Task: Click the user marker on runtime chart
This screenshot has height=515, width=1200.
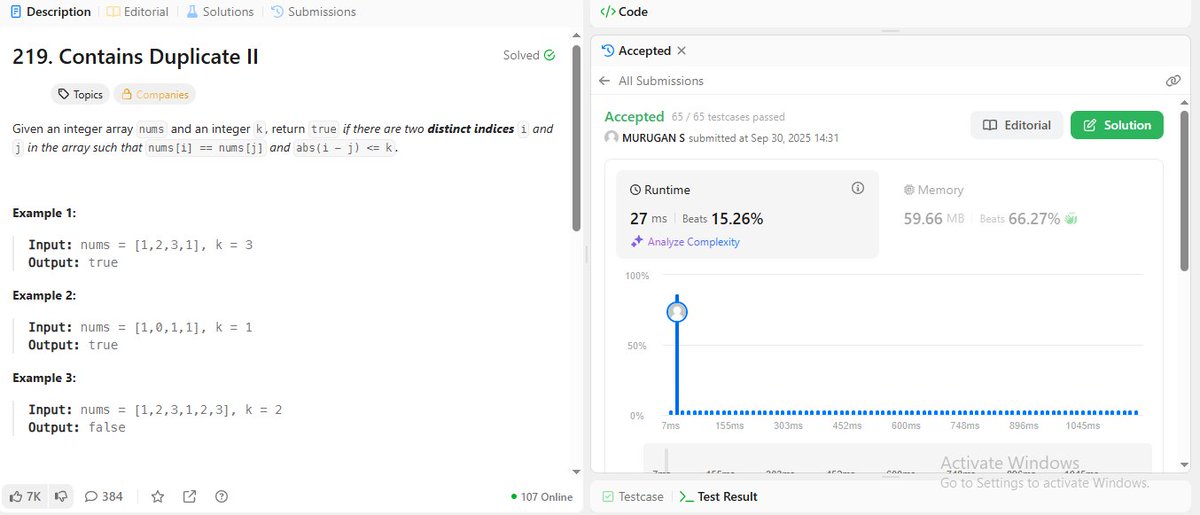Action: (x=677, y=312)
